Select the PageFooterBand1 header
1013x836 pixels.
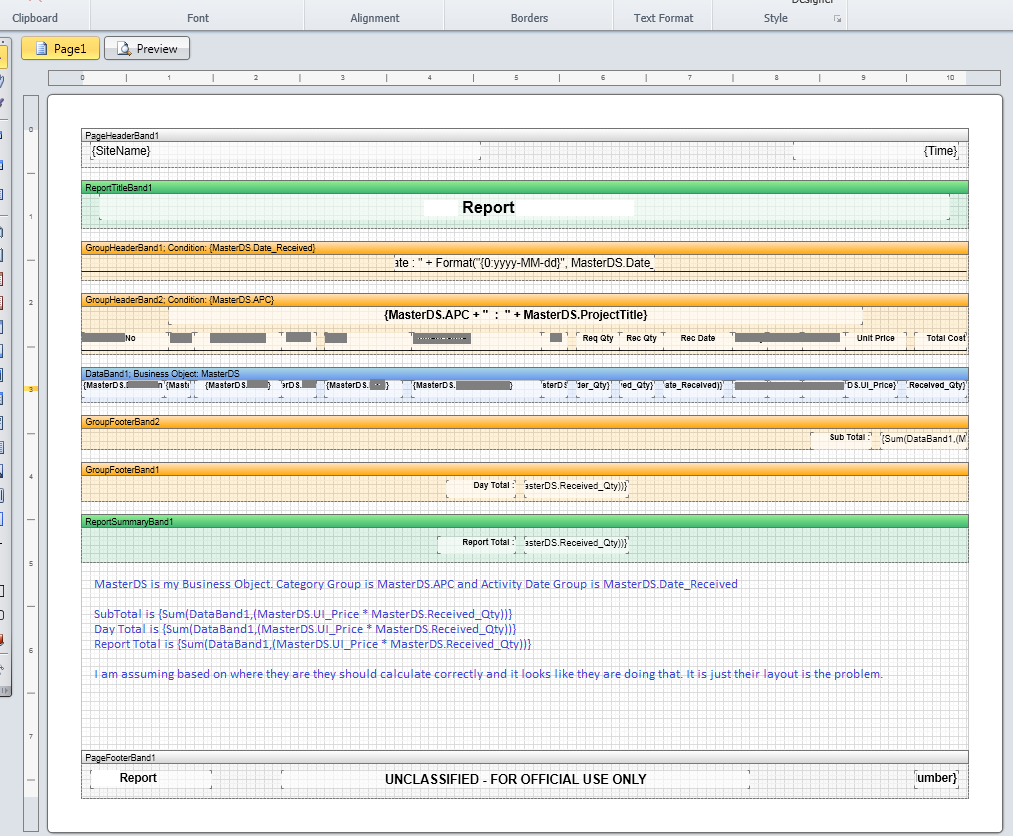(x=525, y=757)
